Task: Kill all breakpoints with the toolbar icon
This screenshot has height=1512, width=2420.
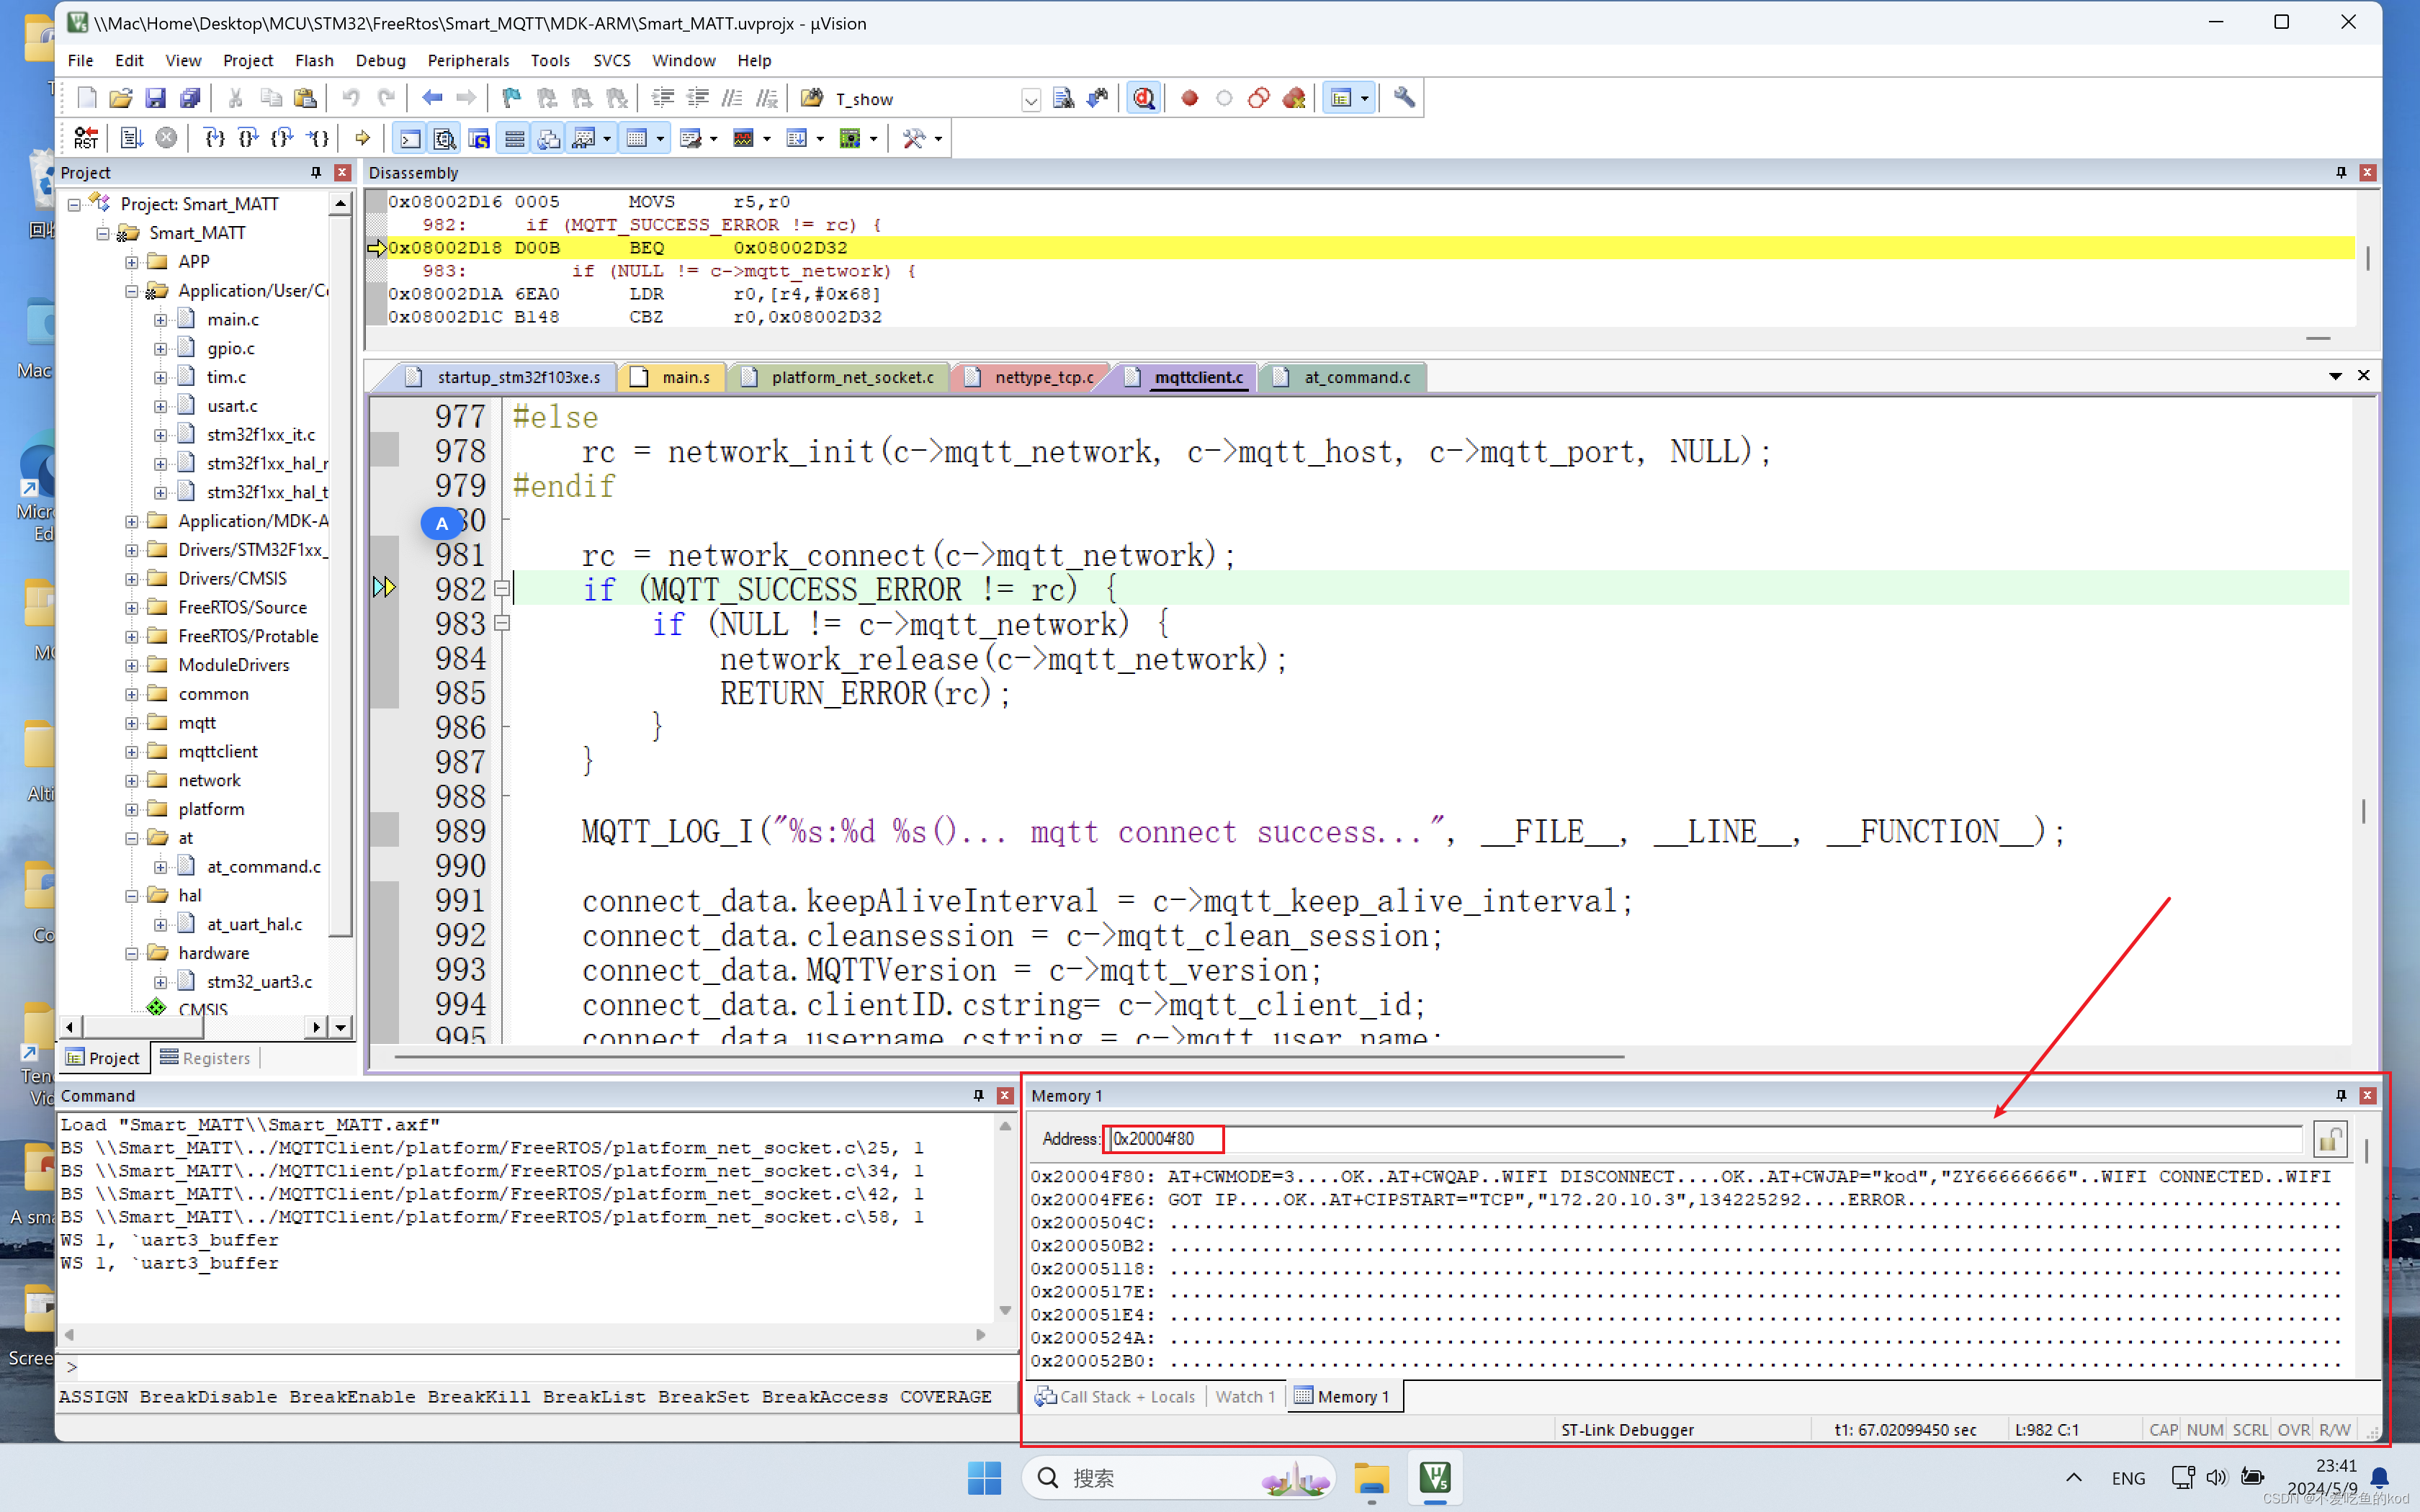Action: click(x=1295, y=97)
